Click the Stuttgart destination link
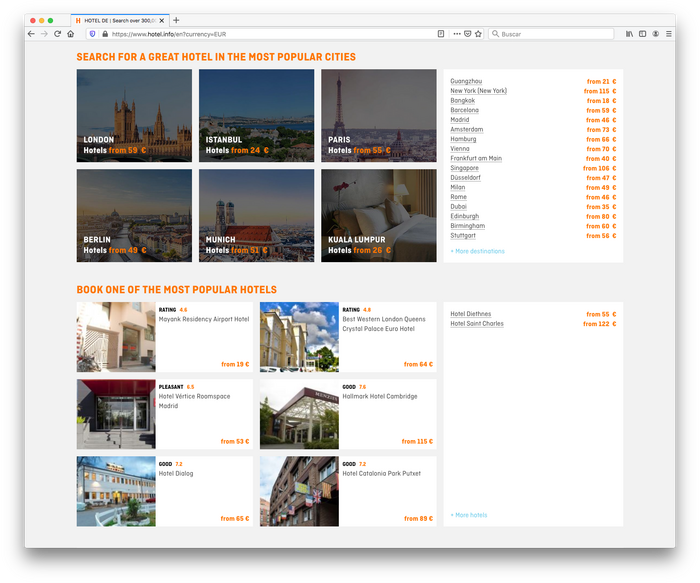This screenshot has width=700, height=583. pyautogui.click(x=463, y=236)
